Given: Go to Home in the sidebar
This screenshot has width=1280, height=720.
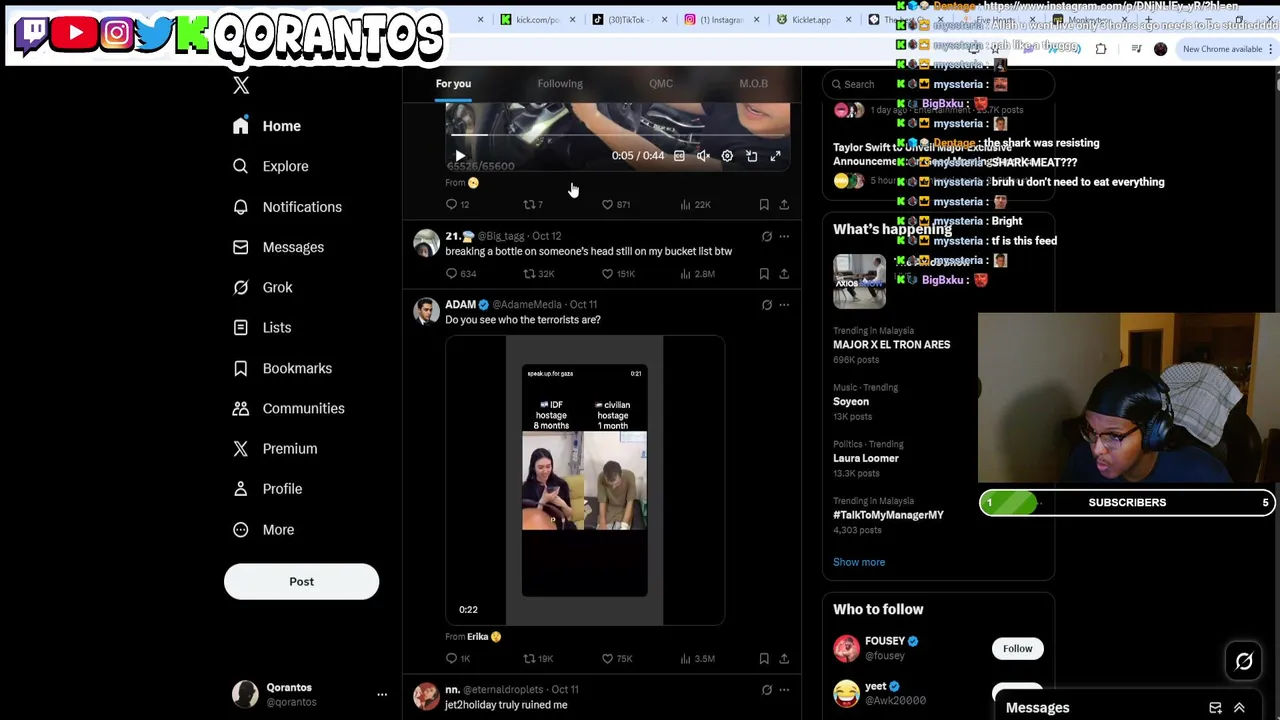Looking at the screenshot, I should tap(267, 126).
